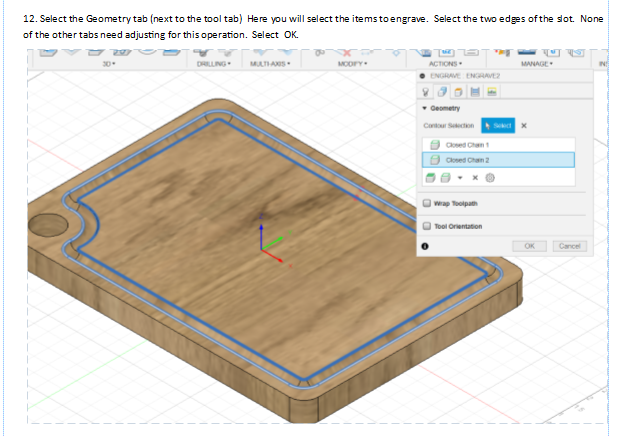This screenshot has height=436, width=617.
Task: Open the MULTI-AXIS toolbar dropdown
Action: [x=270, y=64]
